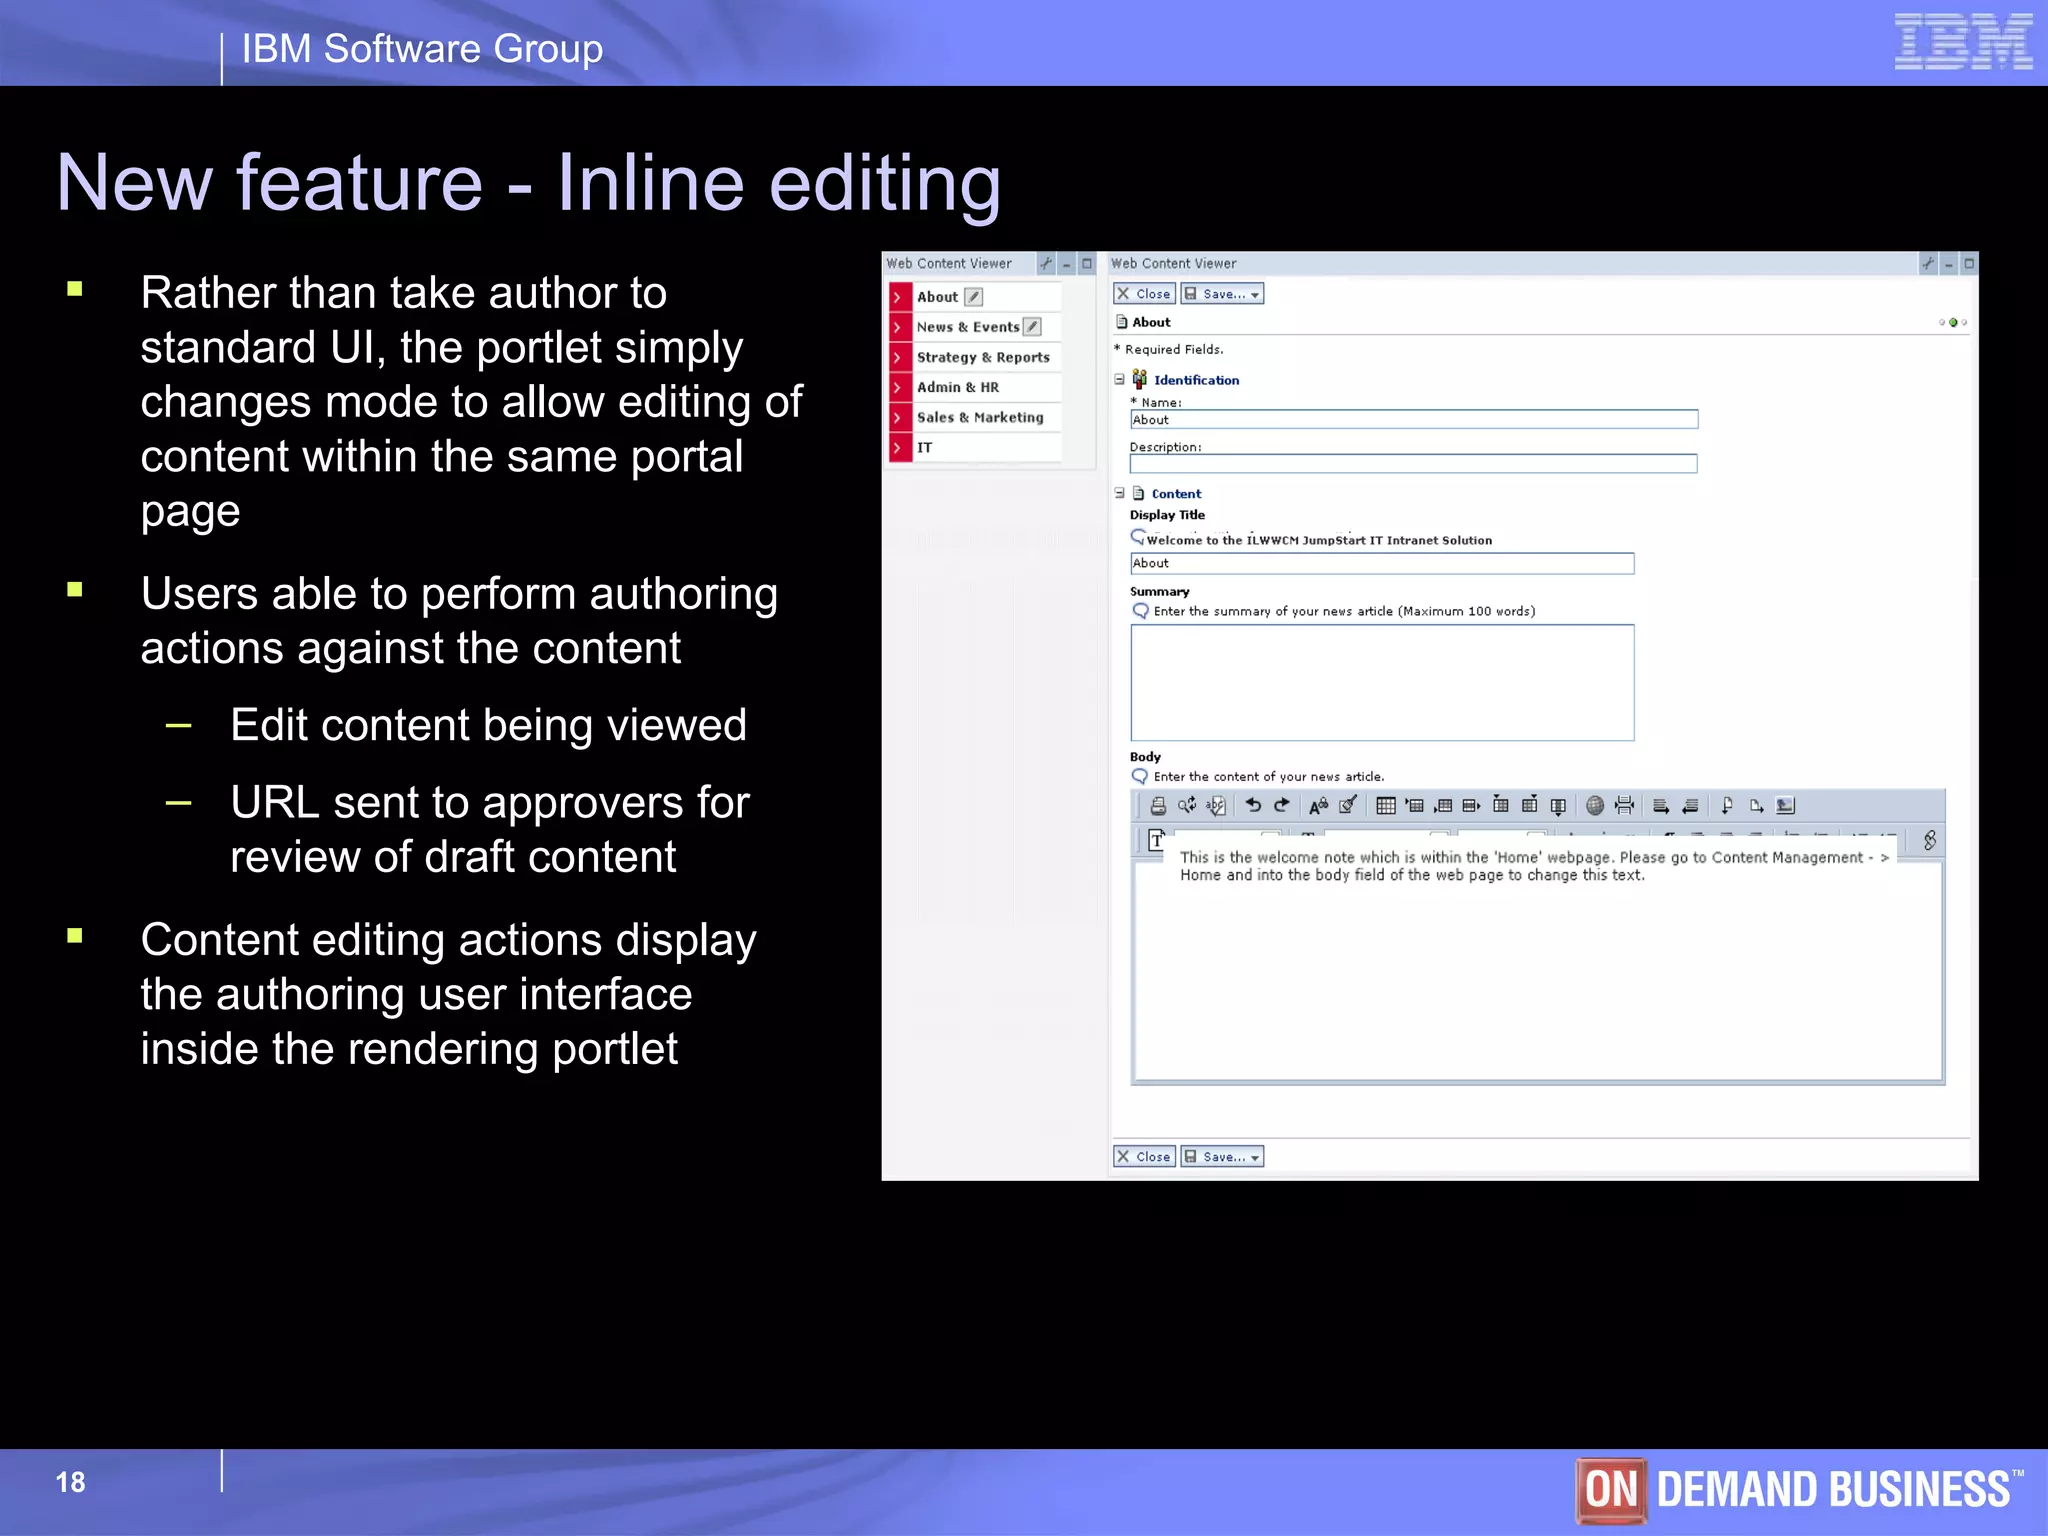This screenshot has width=2048, height=1536.
Task: Click the image insert icon in editor toolbar
Action: [x=1785, y=805]
